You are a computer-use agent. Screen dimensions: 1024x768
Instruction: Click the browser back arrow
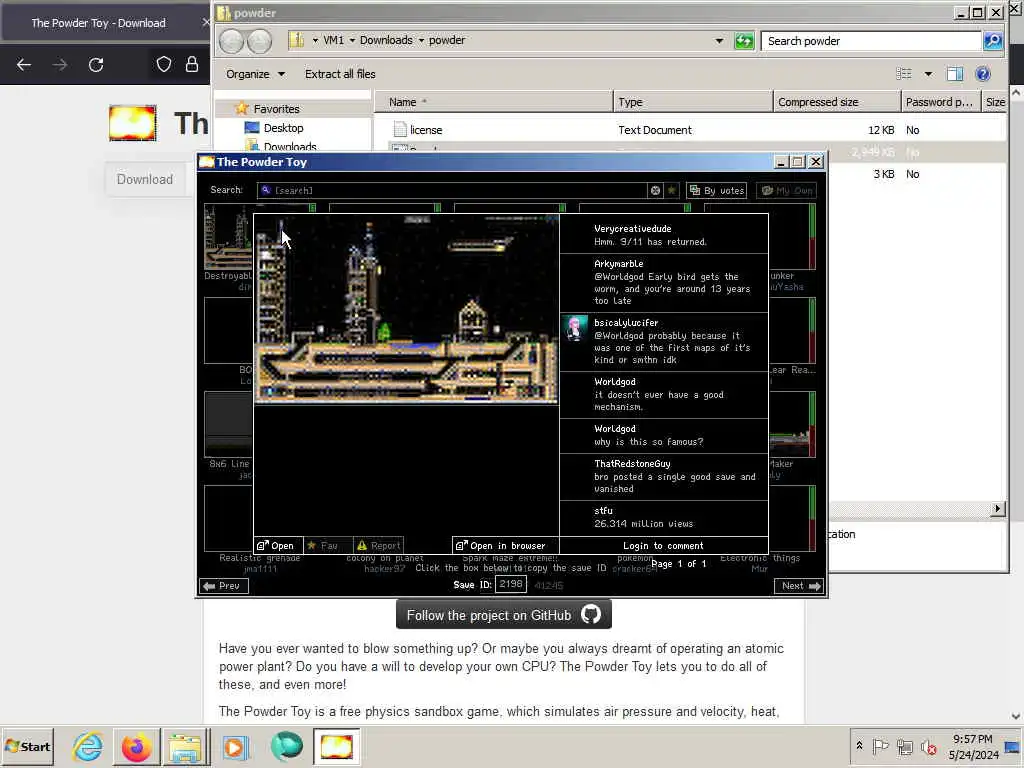tap(24, 65)
